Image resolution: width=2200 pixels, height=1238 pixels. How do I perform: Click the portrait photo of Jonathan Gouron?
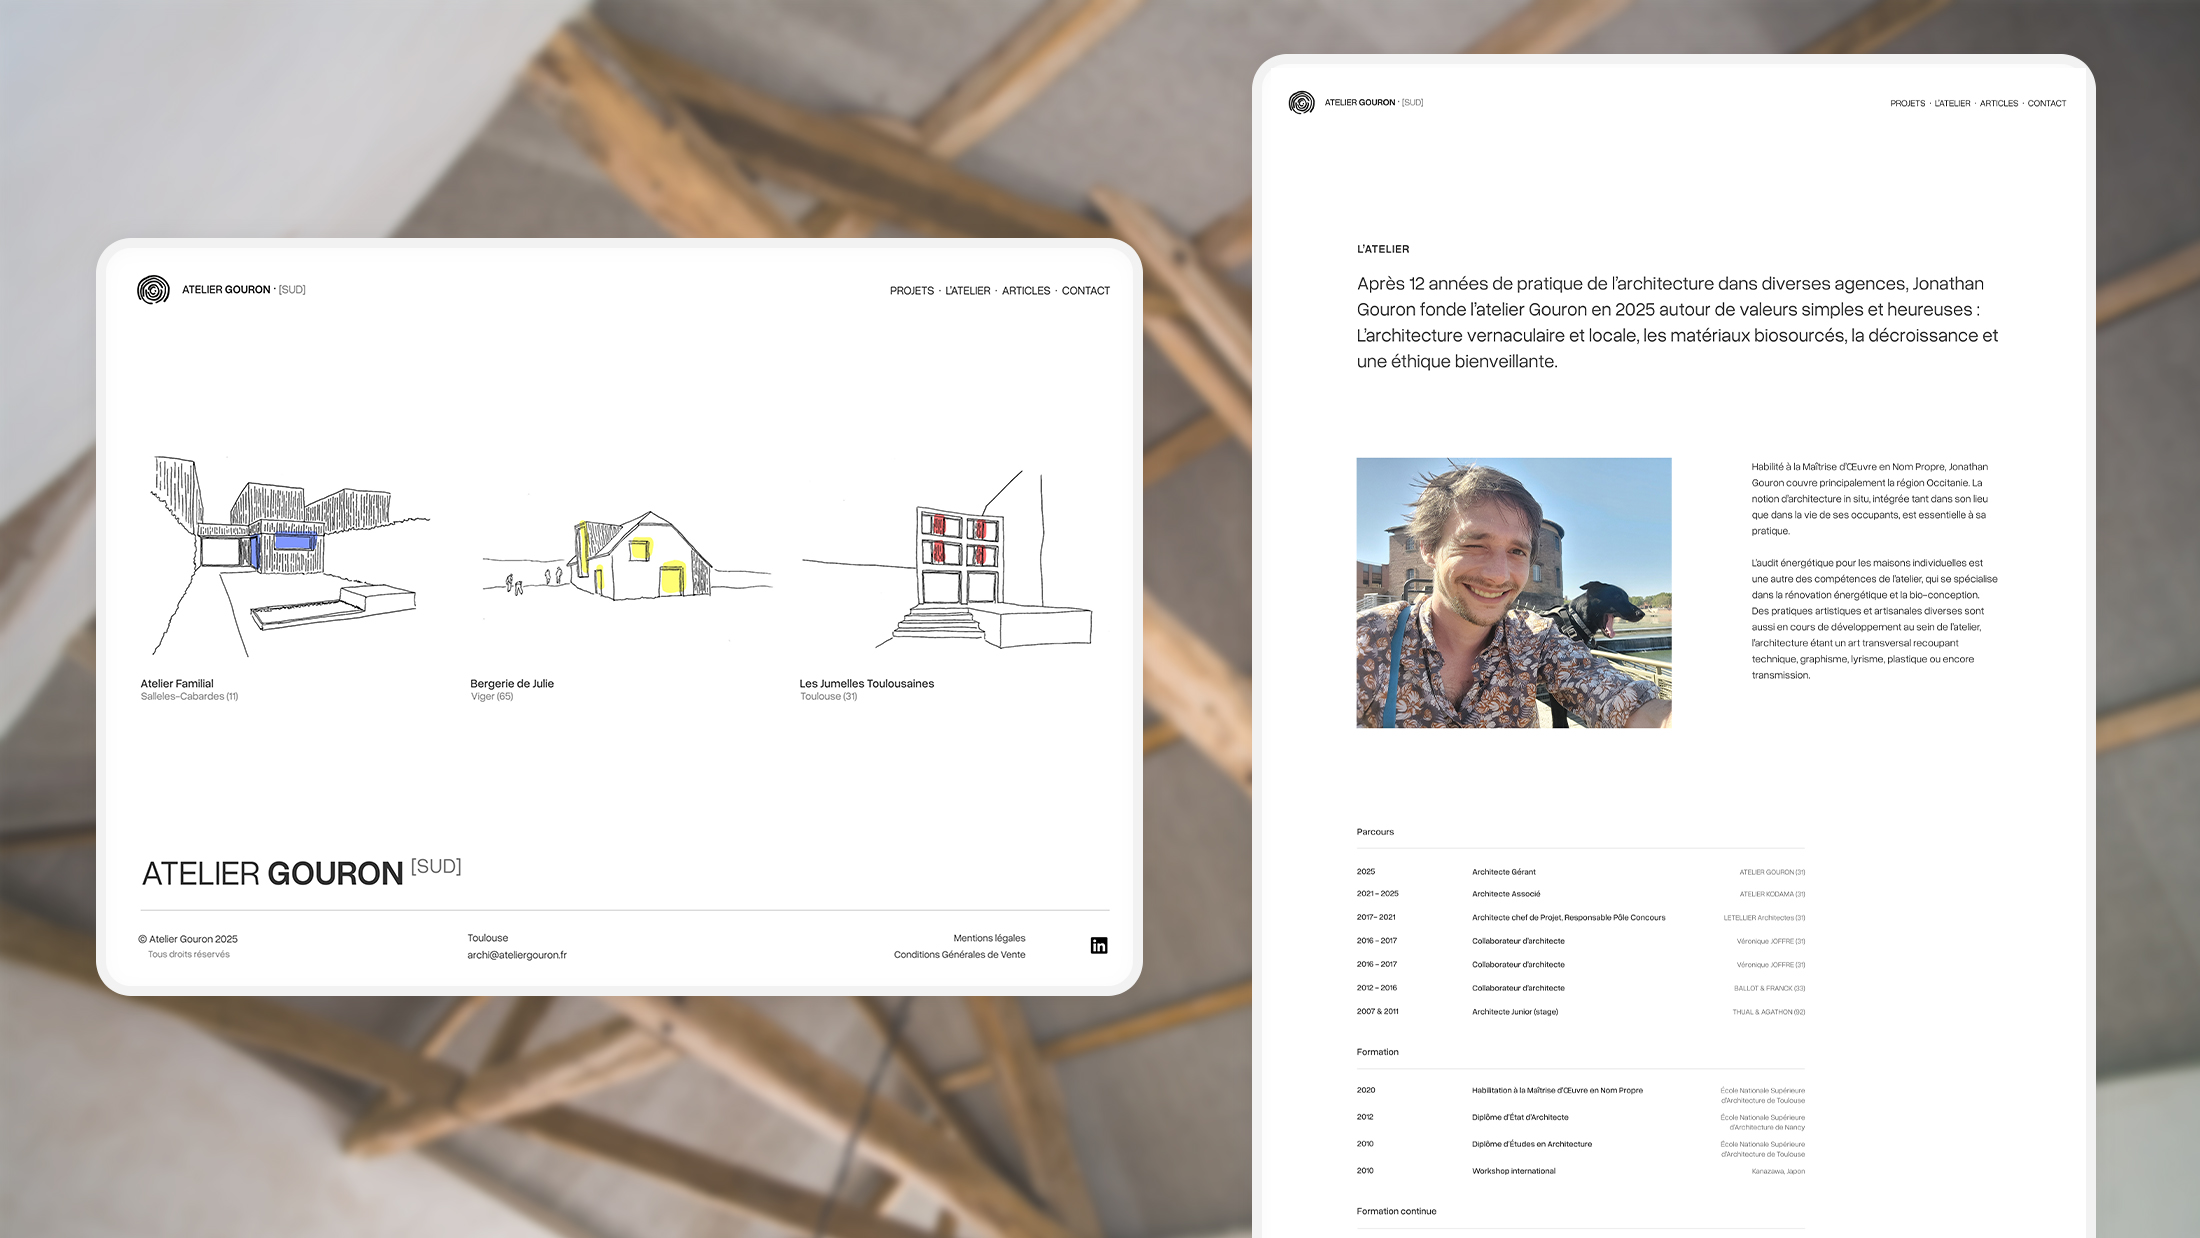point(1514,593)
